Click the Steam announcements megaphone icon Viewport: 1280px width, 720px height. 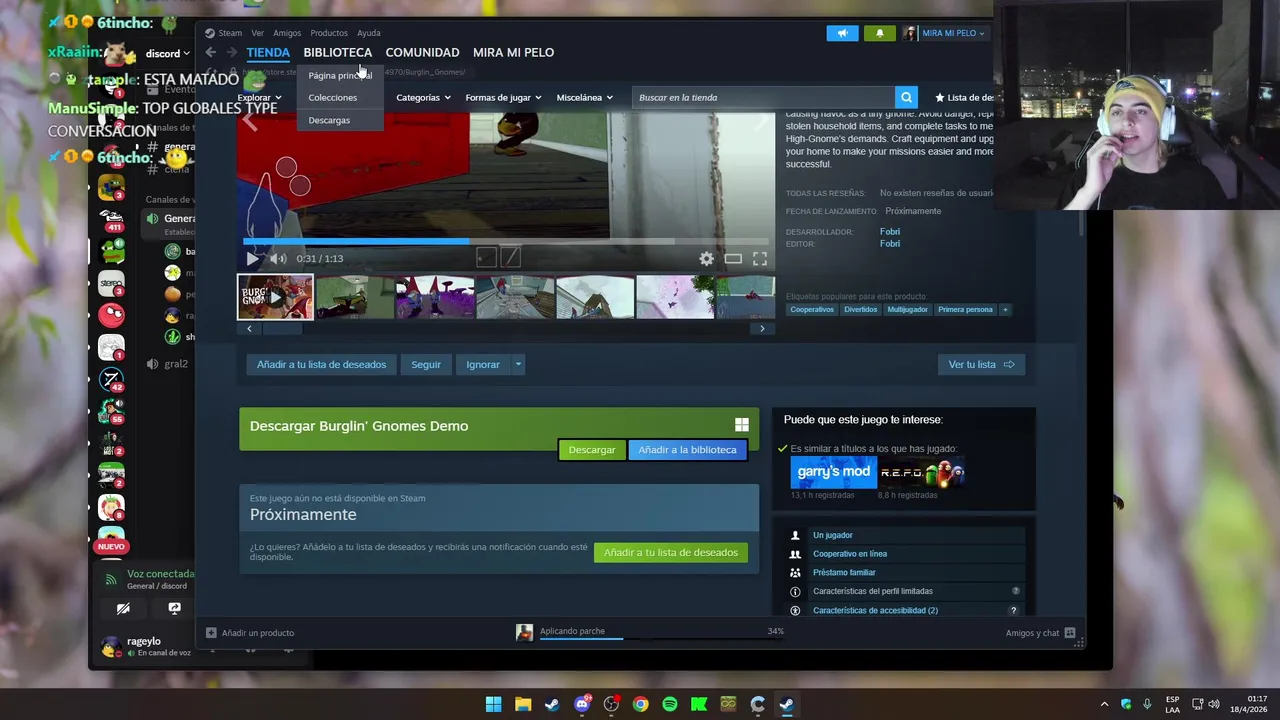pyautogui.click(x=842, y=33)
